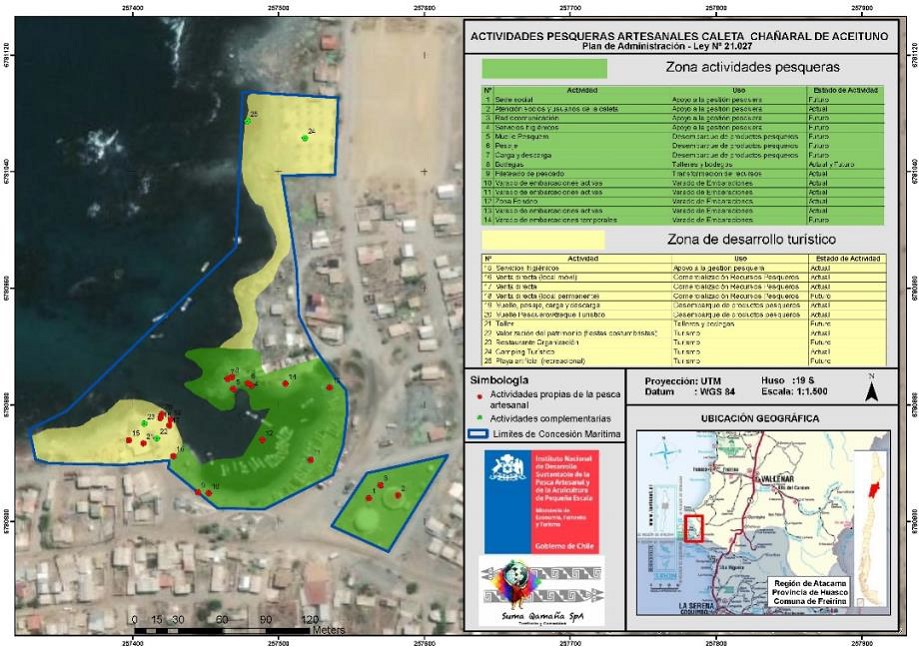Click red map marker number 16
The height and width of the screenshot is (650, 919).
(173, 456)
